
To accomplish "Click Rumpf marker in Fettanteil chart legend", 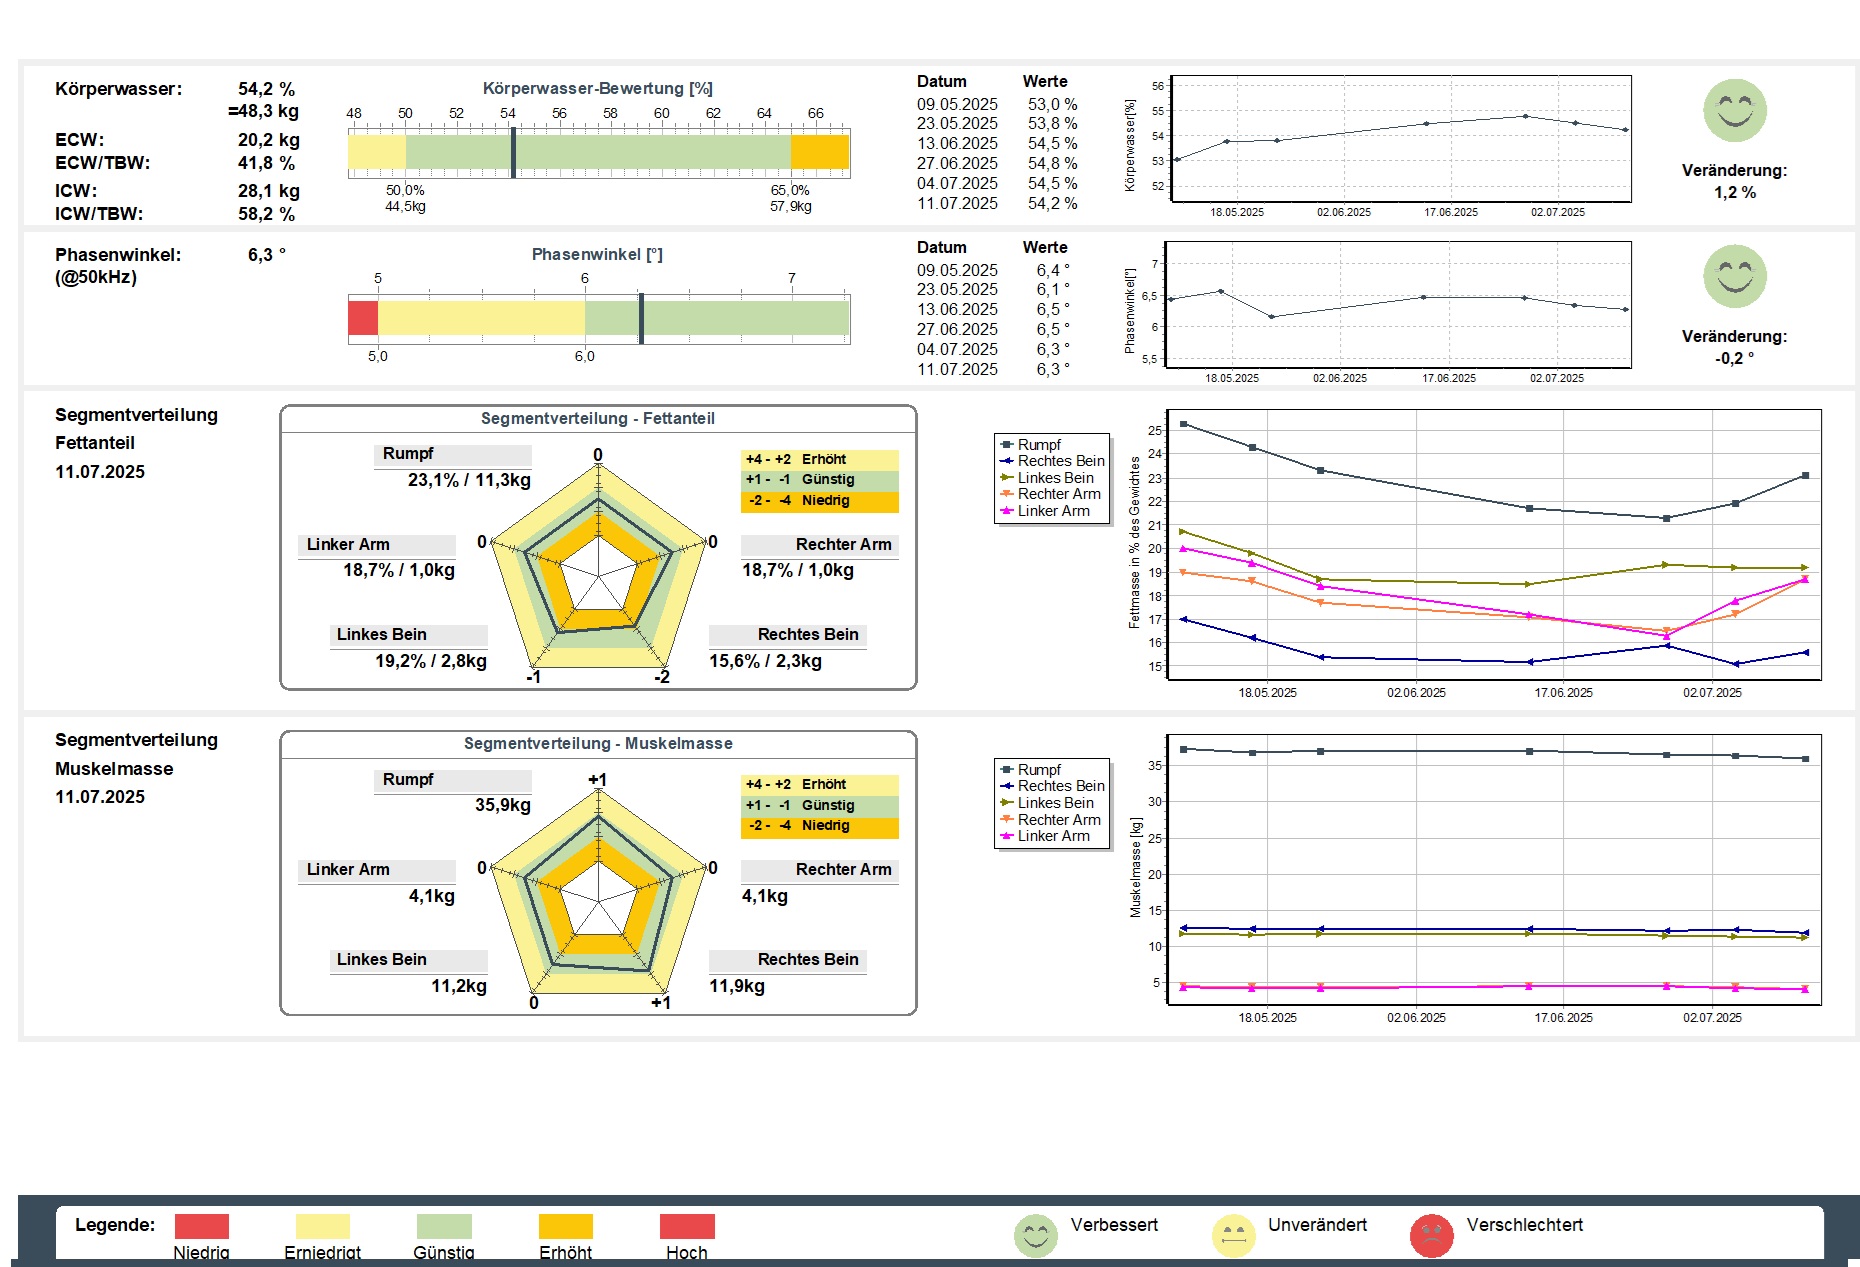I will coord(1007,445).
